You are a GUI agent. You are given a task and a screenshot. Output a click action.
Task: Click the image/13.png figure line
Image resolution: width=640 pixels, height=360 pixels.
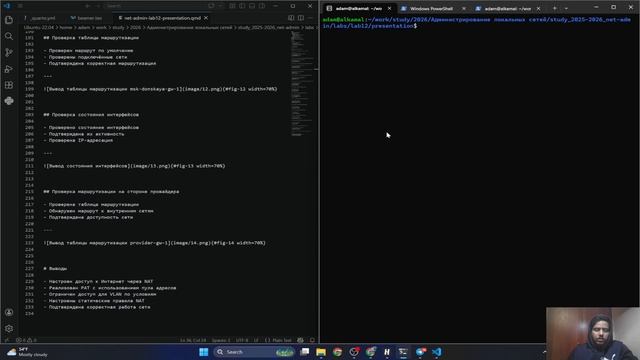(x=134, y=166)
